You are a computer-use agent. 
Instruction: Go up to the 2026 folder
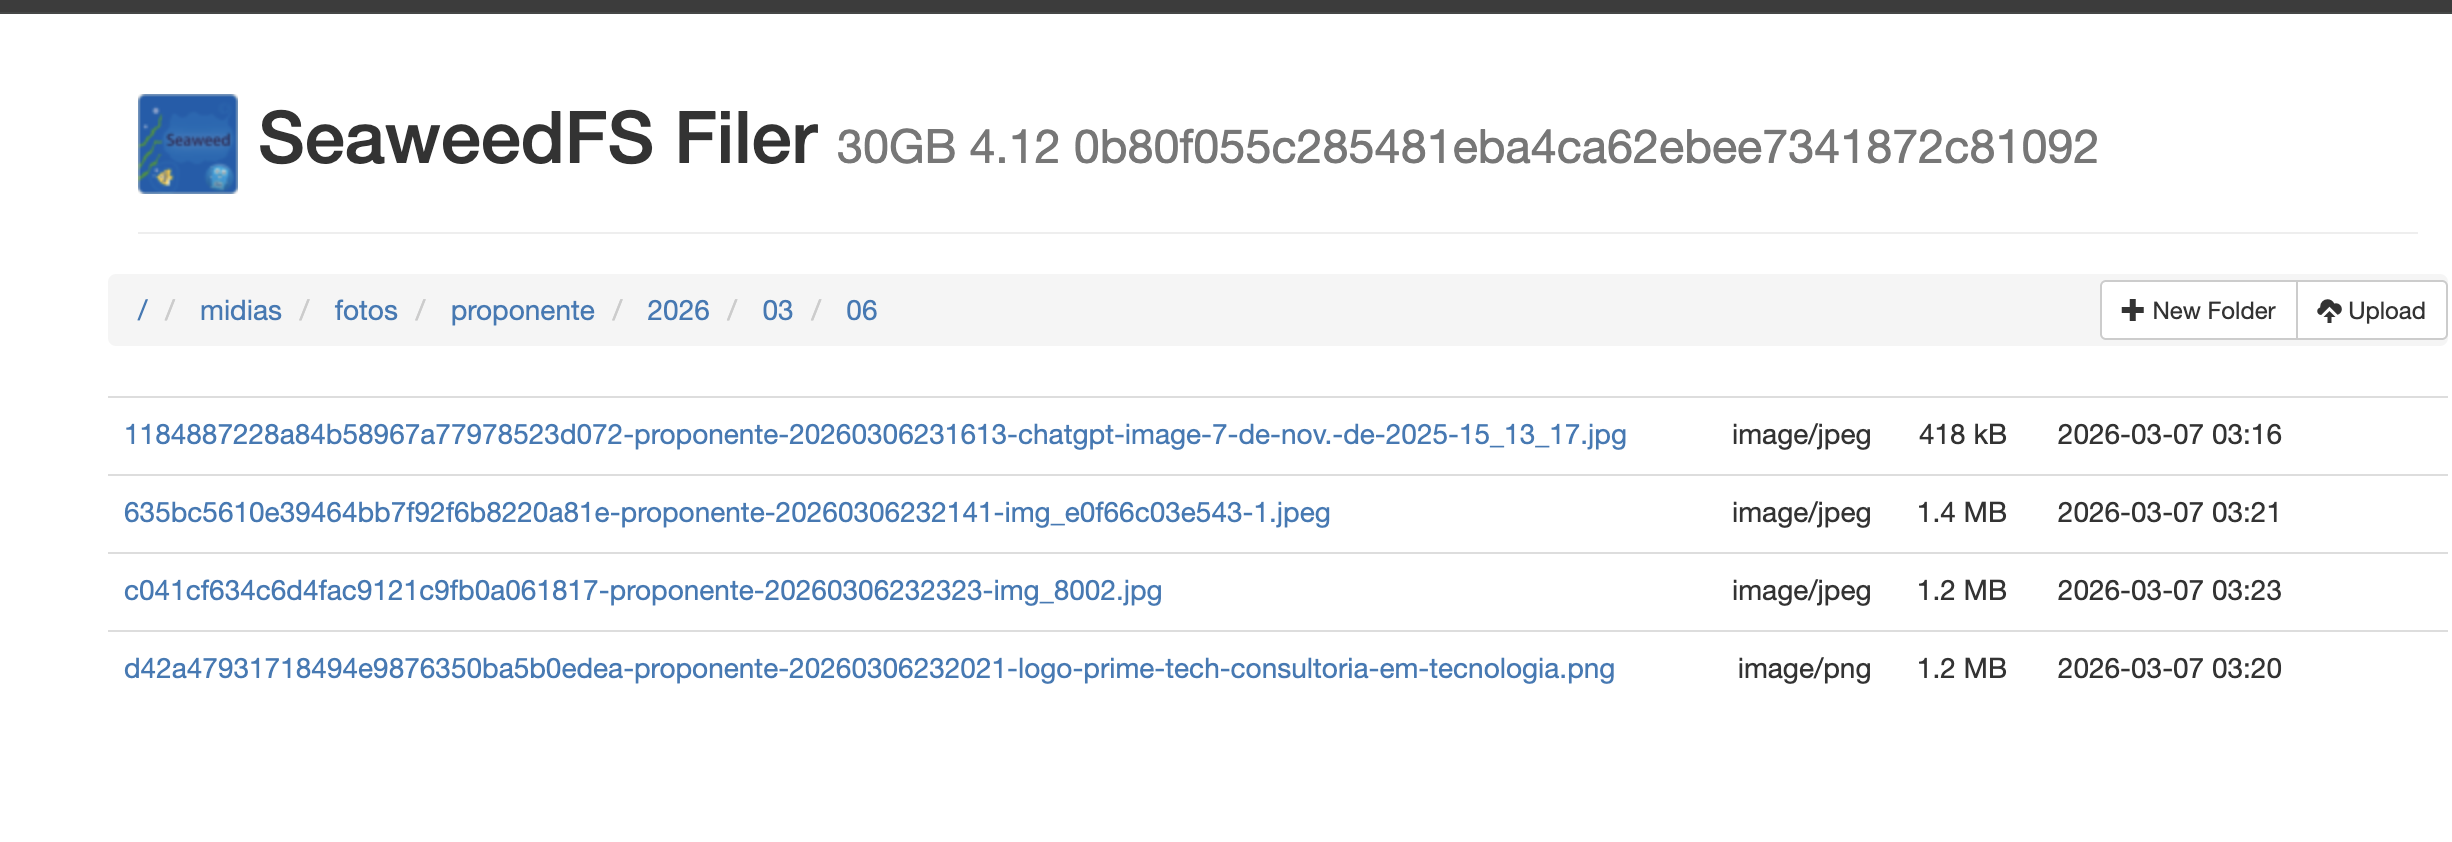677,311
